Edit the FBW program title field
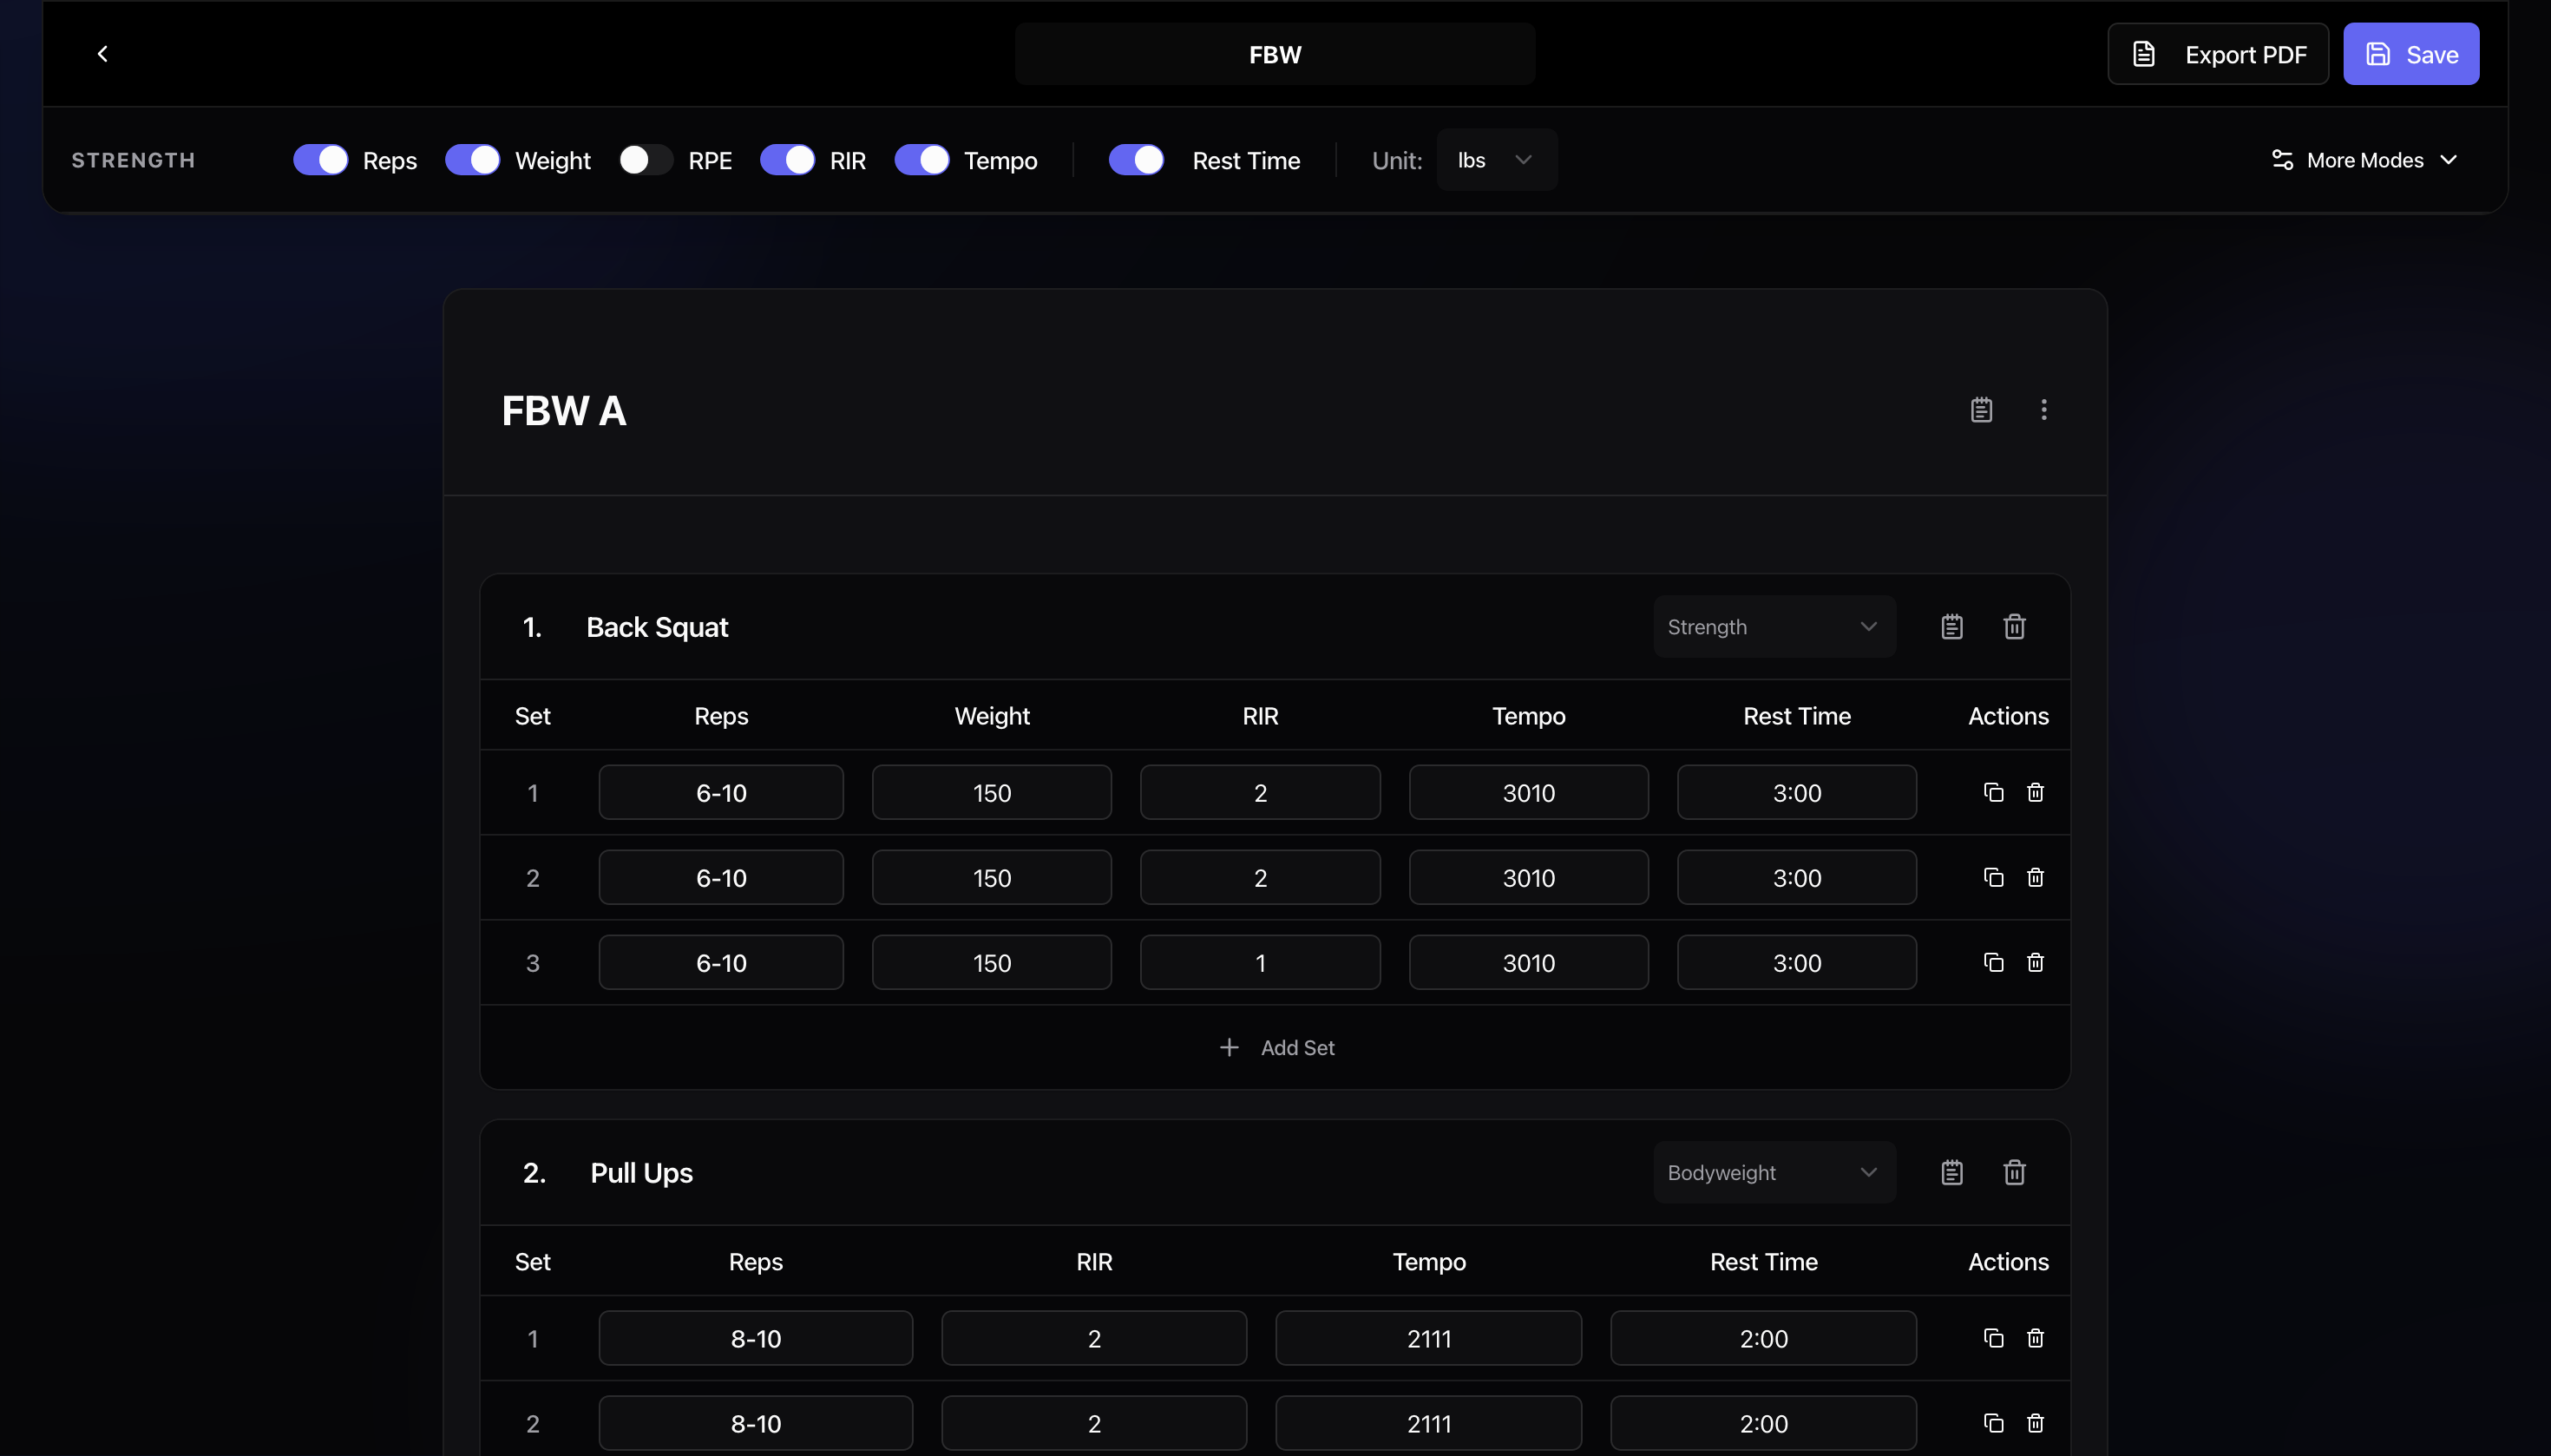Viewport: 2551px width, 1456px height. 1275,54
